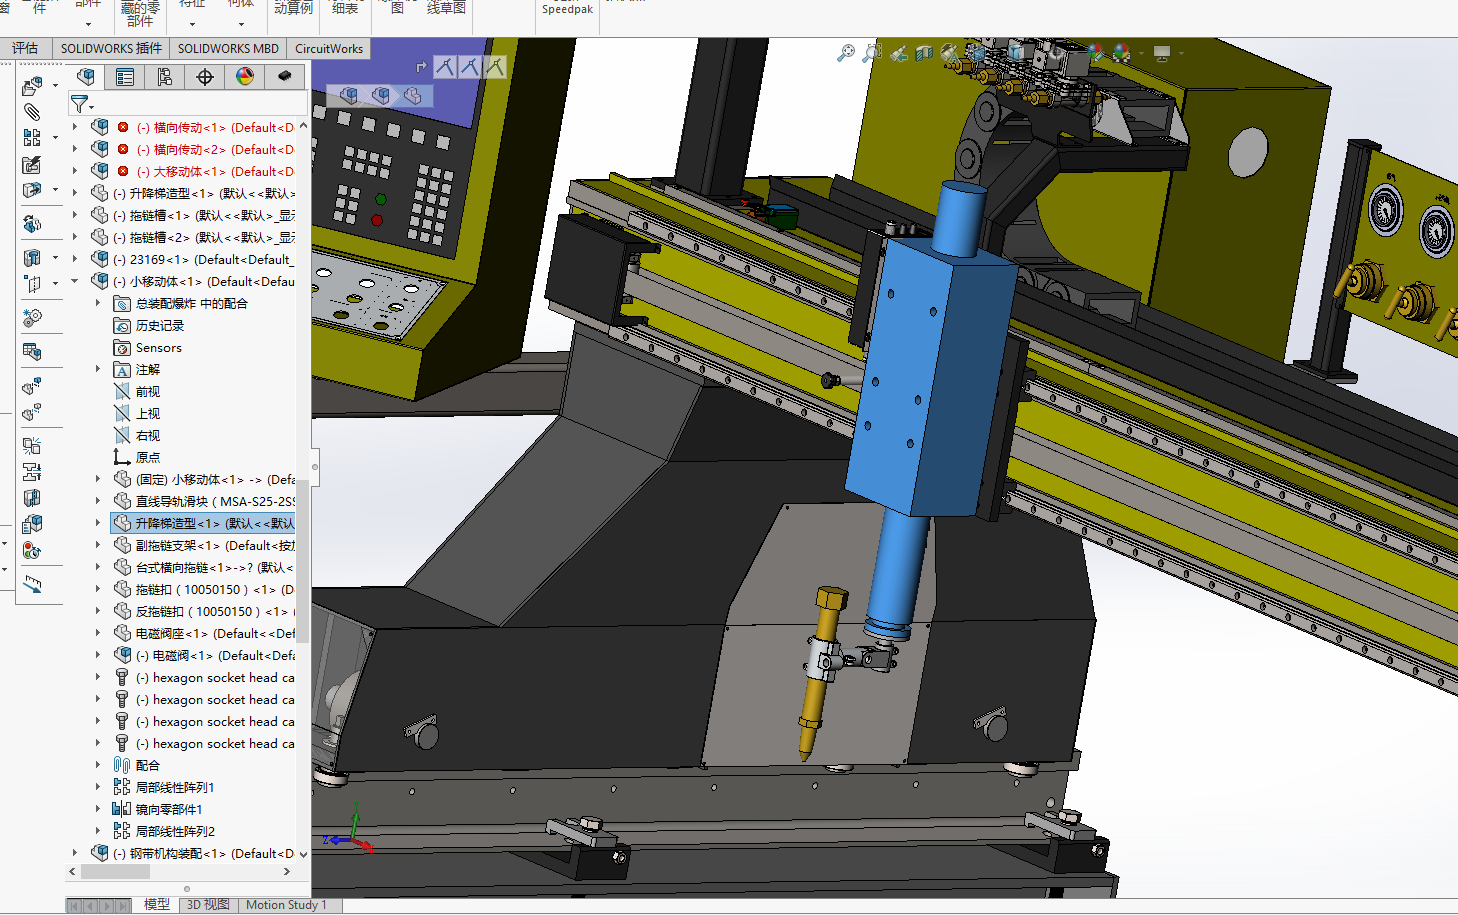This screenshot has height=915, width=1458.
Task: Click the paperclip mate icon in left toolbar
Action: pyautogui.click(x=32, y=111)
